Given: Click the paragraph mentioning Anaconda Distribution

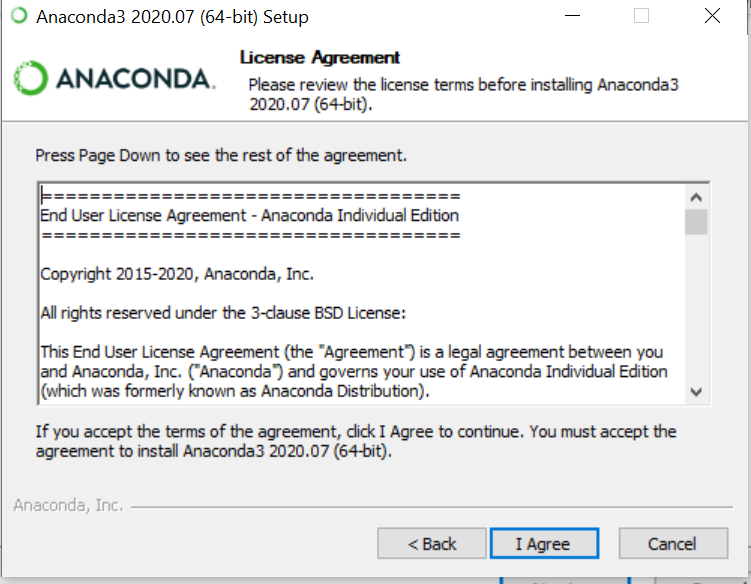Looking at the screenshot, I should pos(353,371).
